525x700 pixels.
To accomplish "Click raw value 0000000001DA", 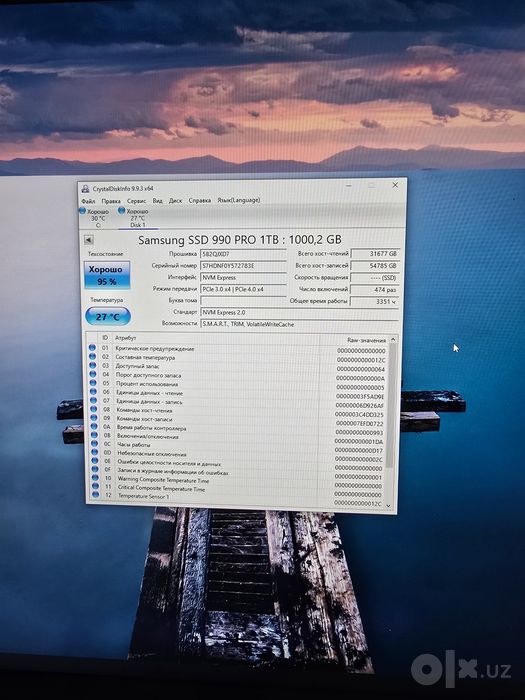I will point(359,442).
